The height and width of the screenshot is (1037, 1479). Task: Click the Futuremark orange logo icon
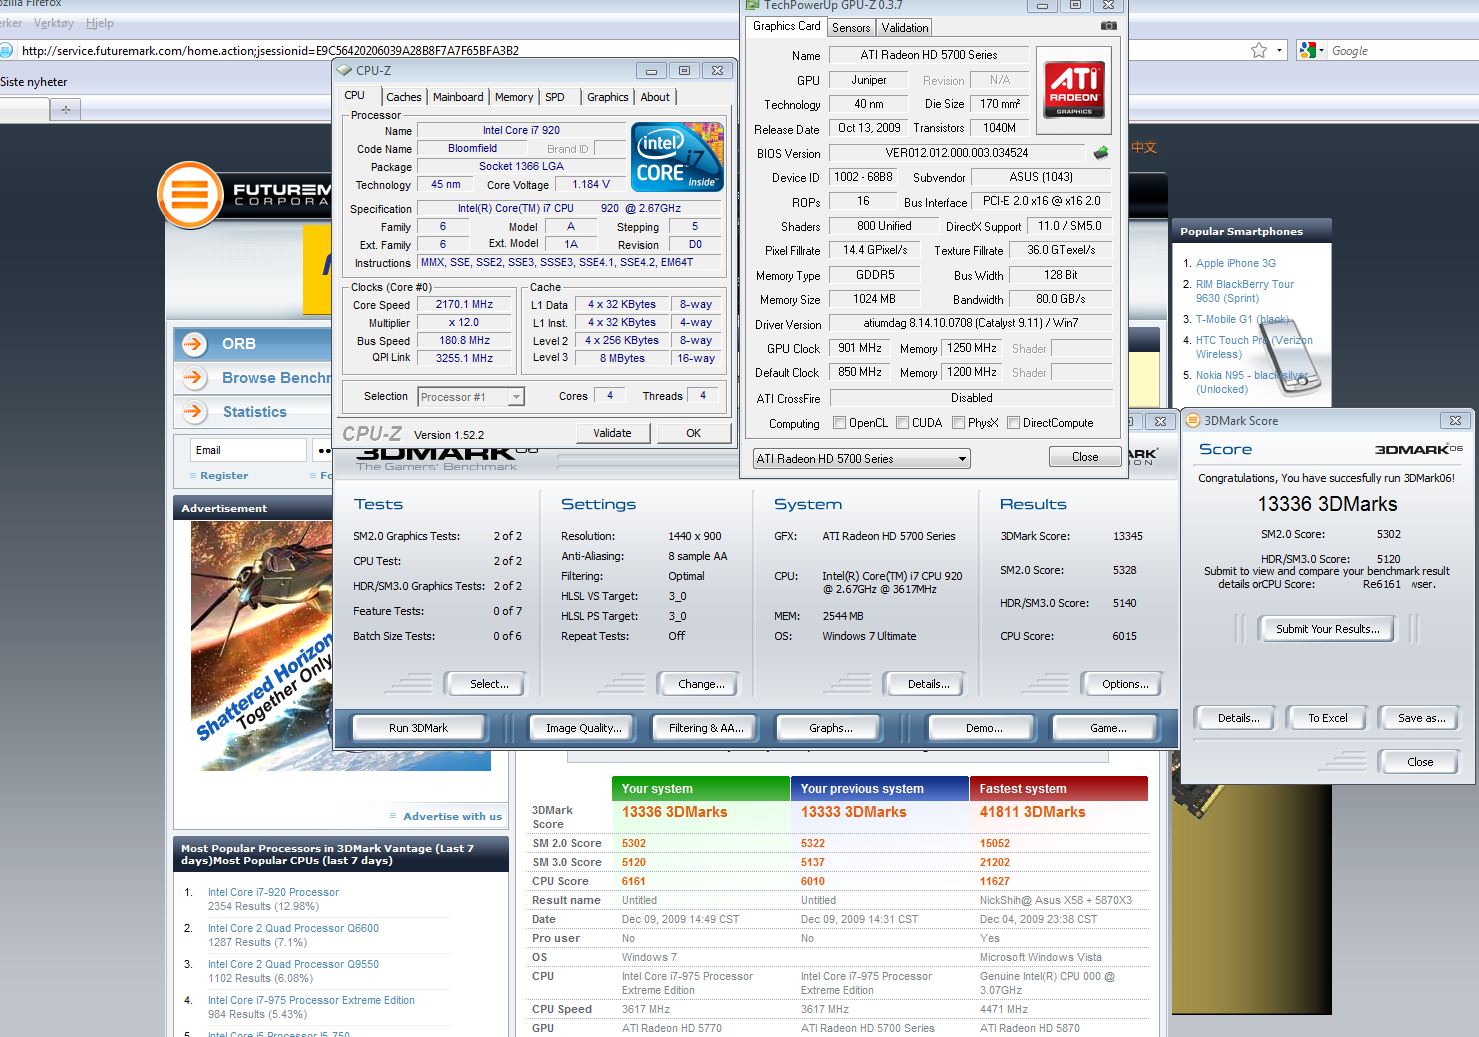click(x=189, y=193)
